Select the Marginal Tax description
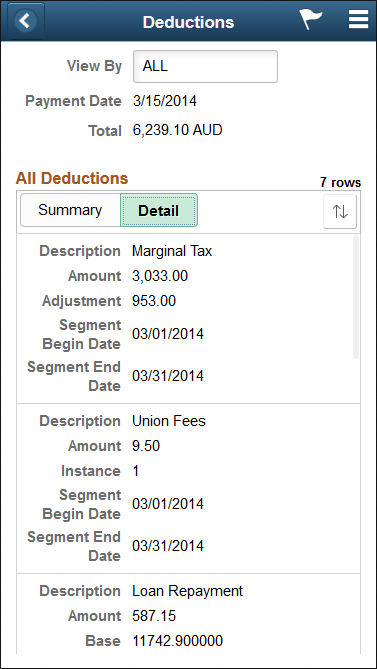Viewport: 377px width, 669px height. pyautogui.click(x=172, y=251)
